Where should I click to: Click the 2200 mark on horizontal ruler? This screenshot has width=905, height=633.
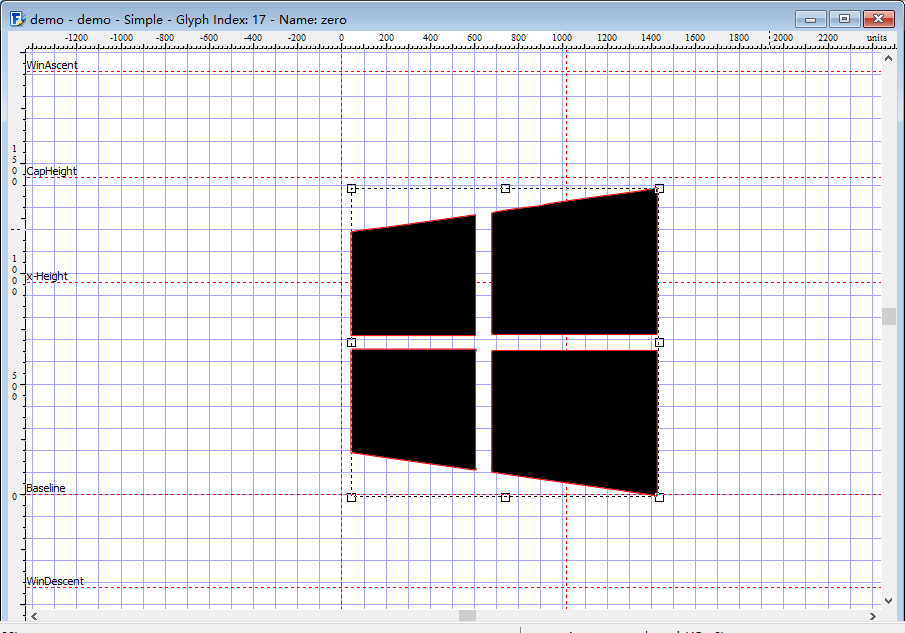(828, 38)
